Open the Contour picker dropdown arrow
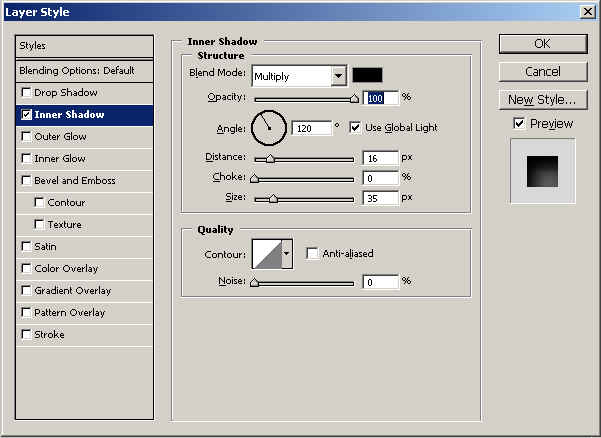The width and height of the screenshot is (601, 438). coord(287,254)
